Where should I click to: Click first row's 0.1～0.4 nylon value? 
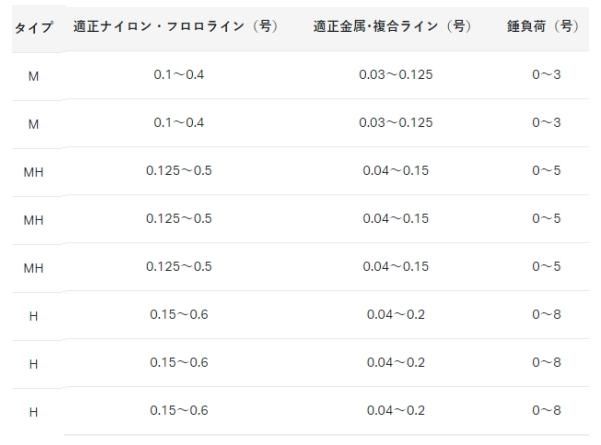click(x=179, y=74)
